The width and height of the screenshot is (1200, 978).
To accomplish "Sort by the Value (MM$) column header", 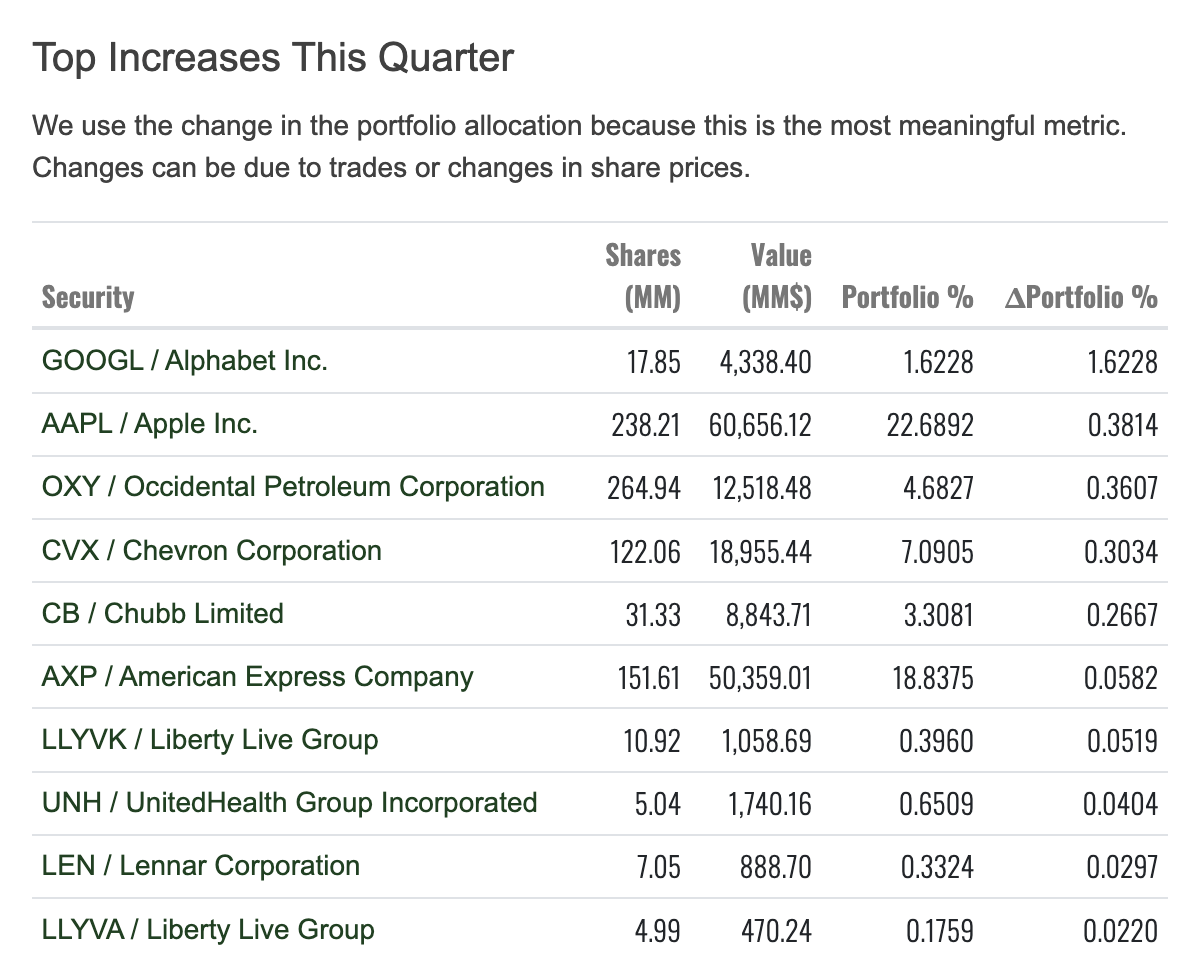I will [779, 277].
